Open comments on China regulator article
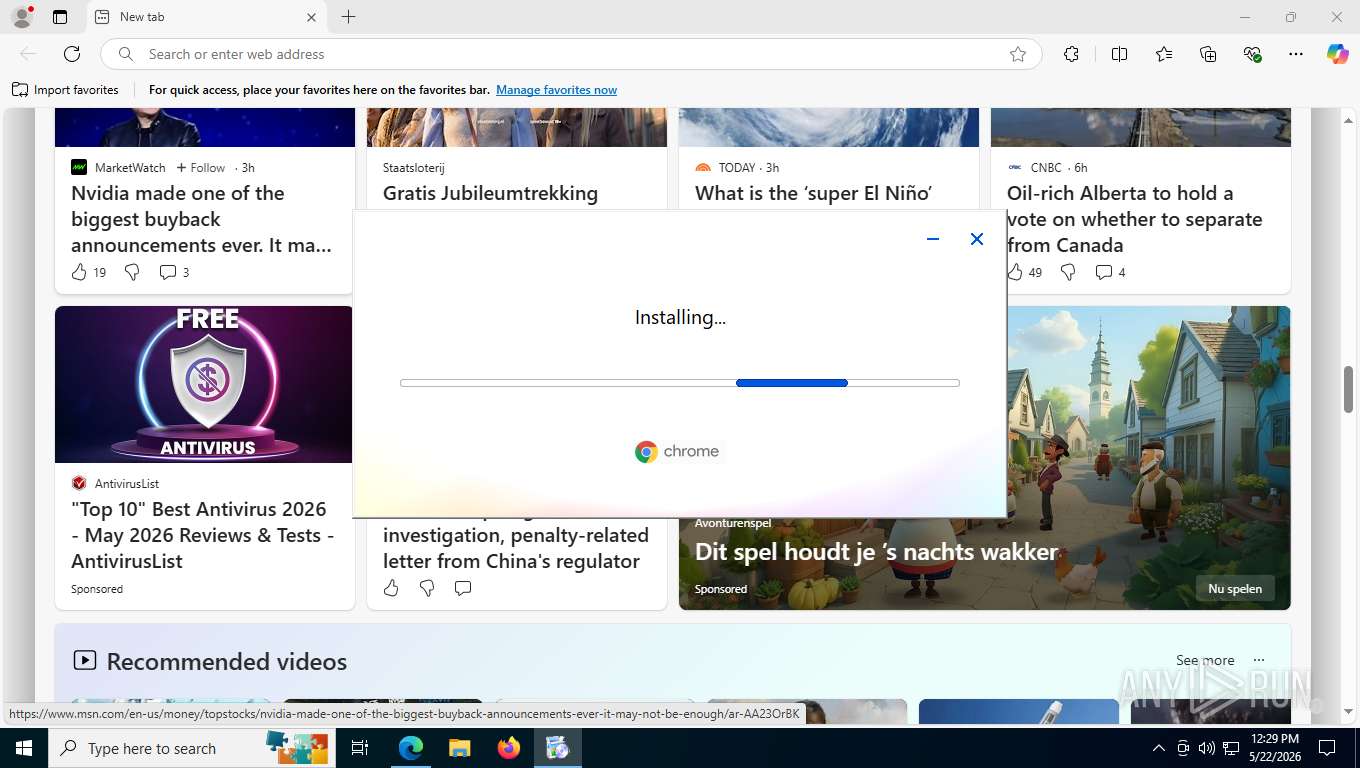 click(463, 588)
